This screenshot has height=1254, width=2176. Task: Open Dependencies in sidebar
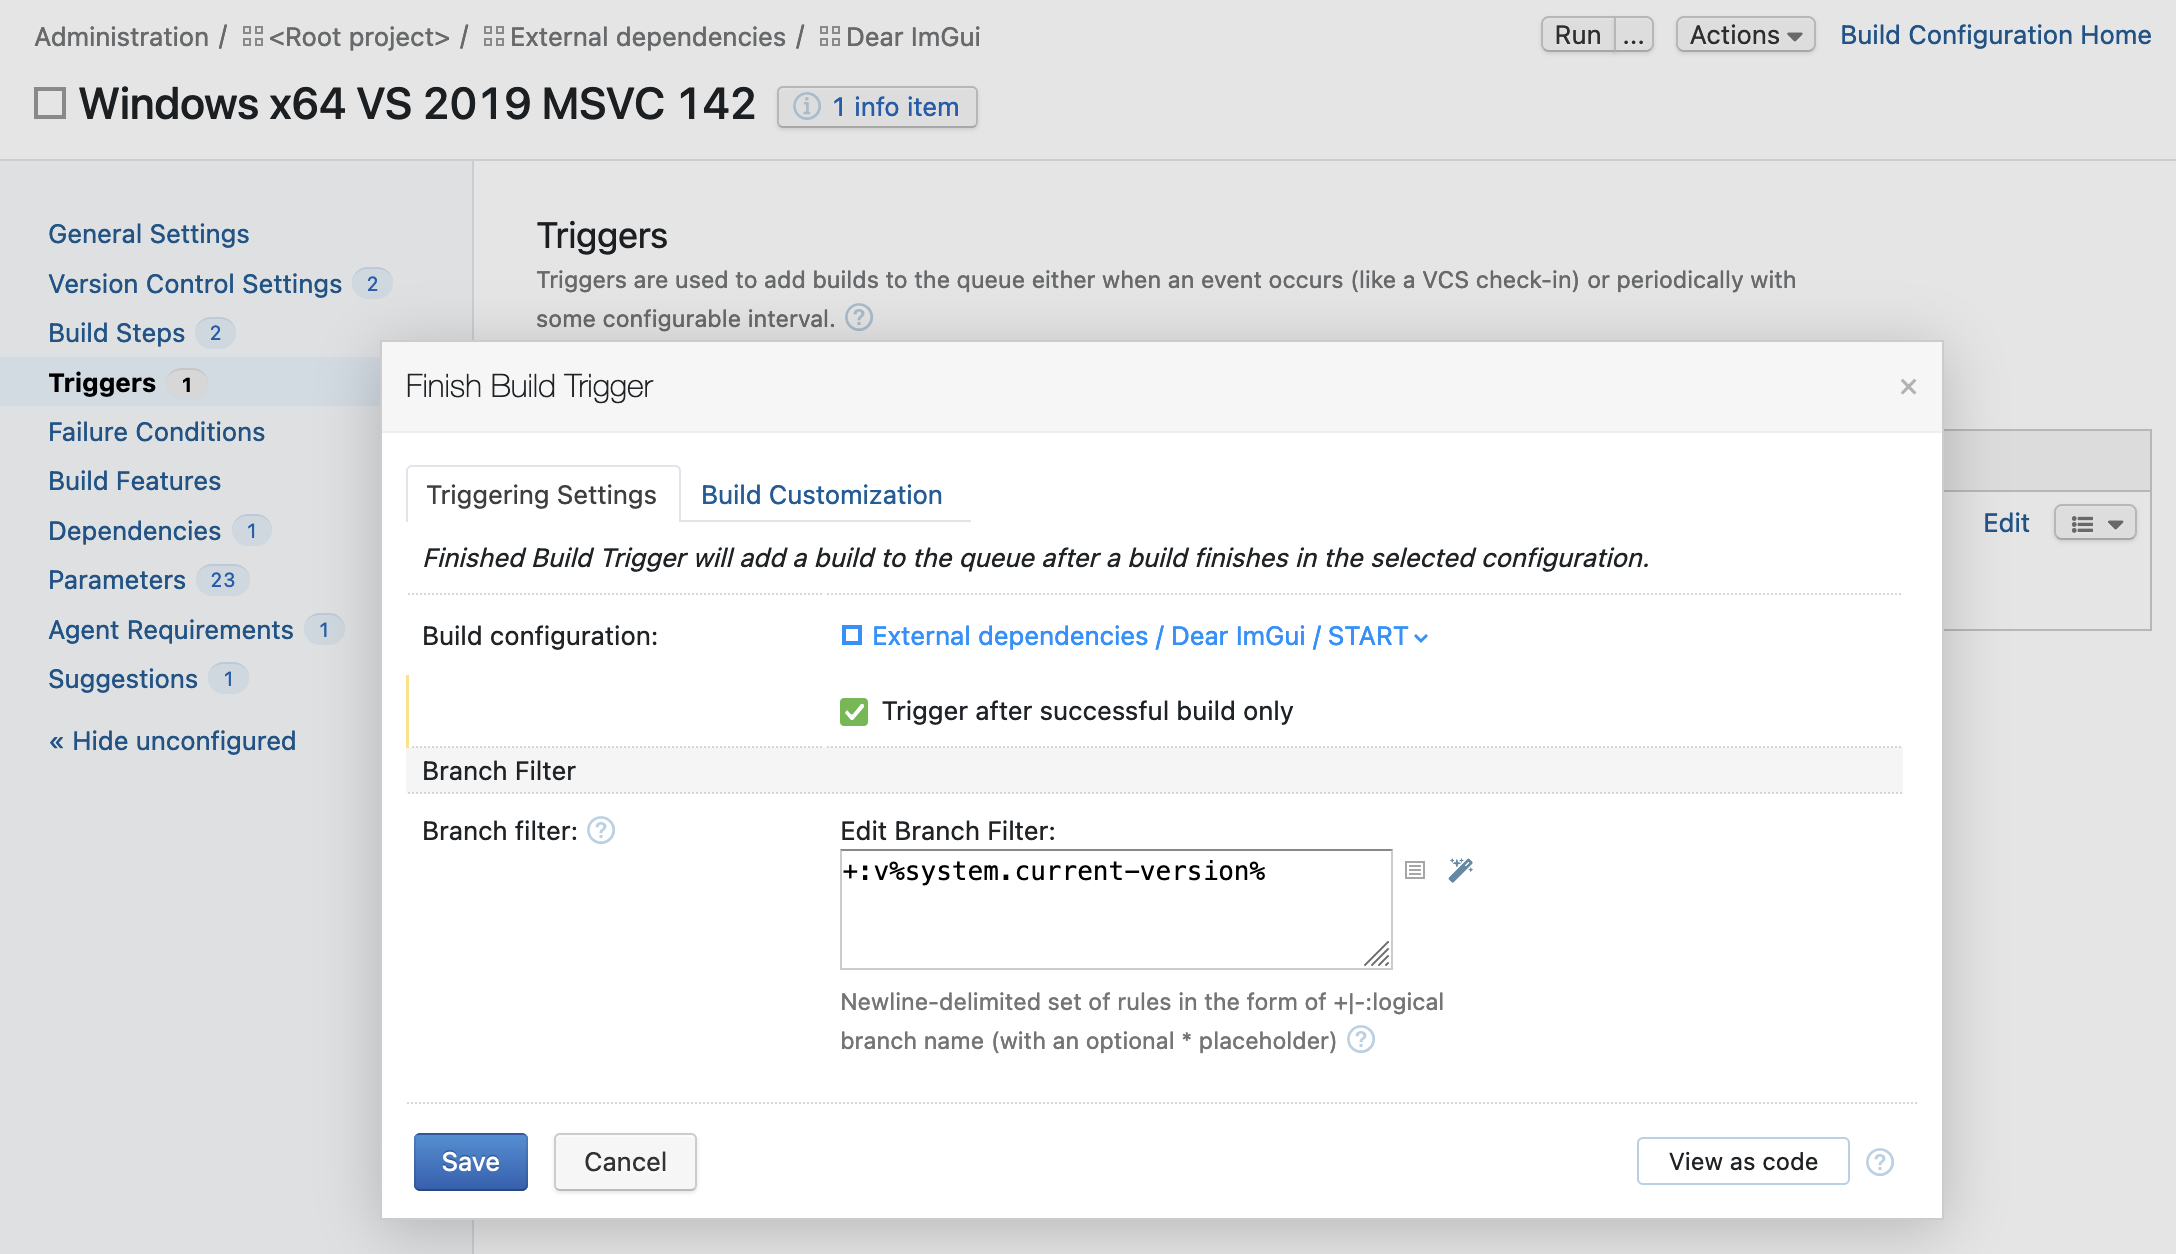[135, 531]
